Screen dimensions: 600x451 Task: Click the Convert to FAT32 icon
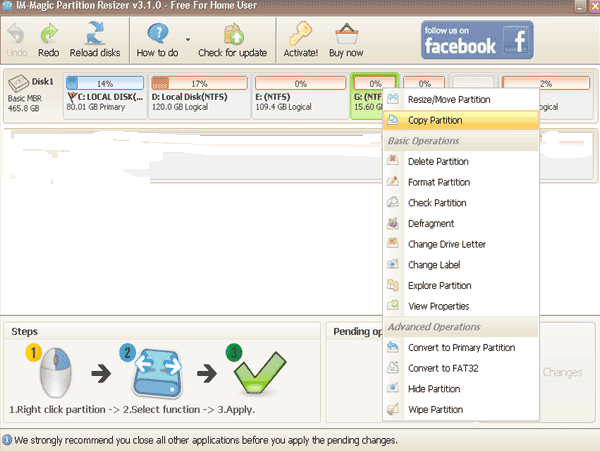[393, 367]
